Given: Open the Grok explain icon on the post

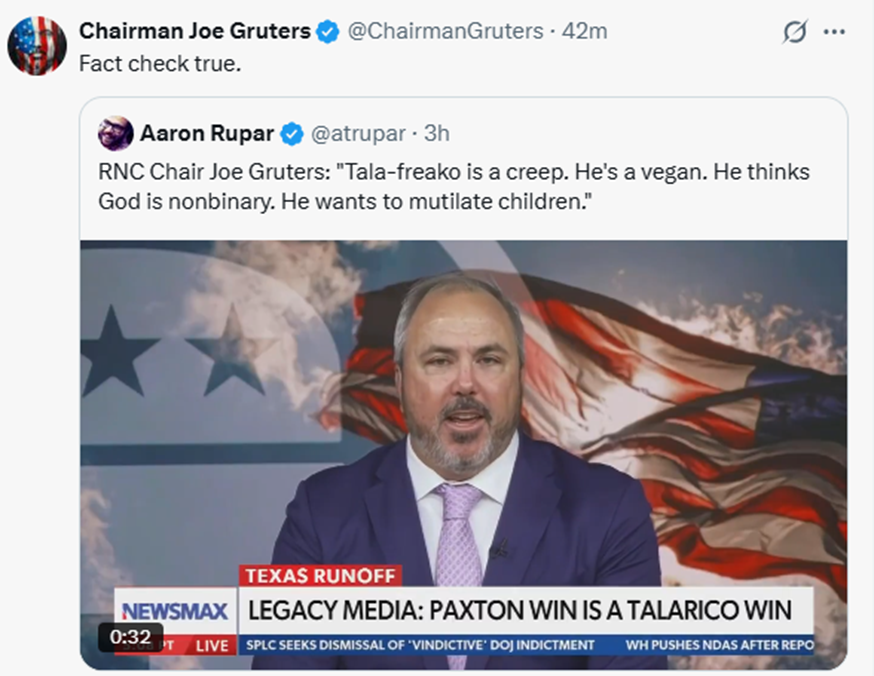Looking at the screenshot, I should tap(794, 31).
